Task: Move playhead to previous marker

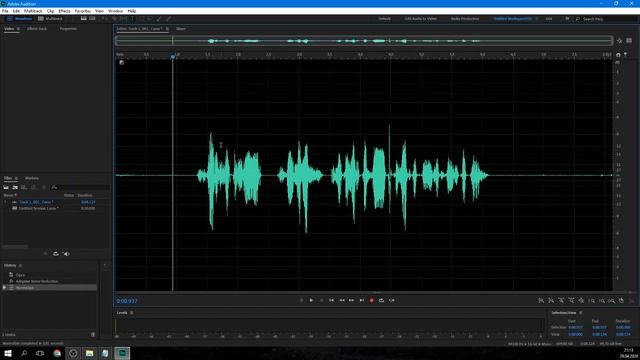Action: 331,300
